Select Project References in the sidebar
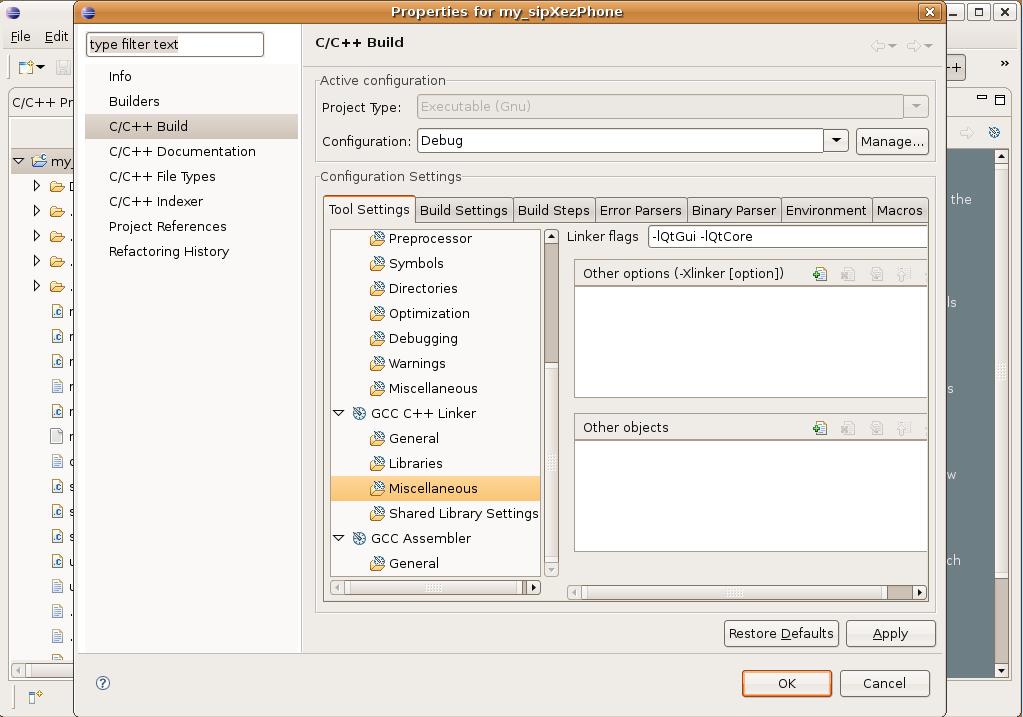 (168, 226)
